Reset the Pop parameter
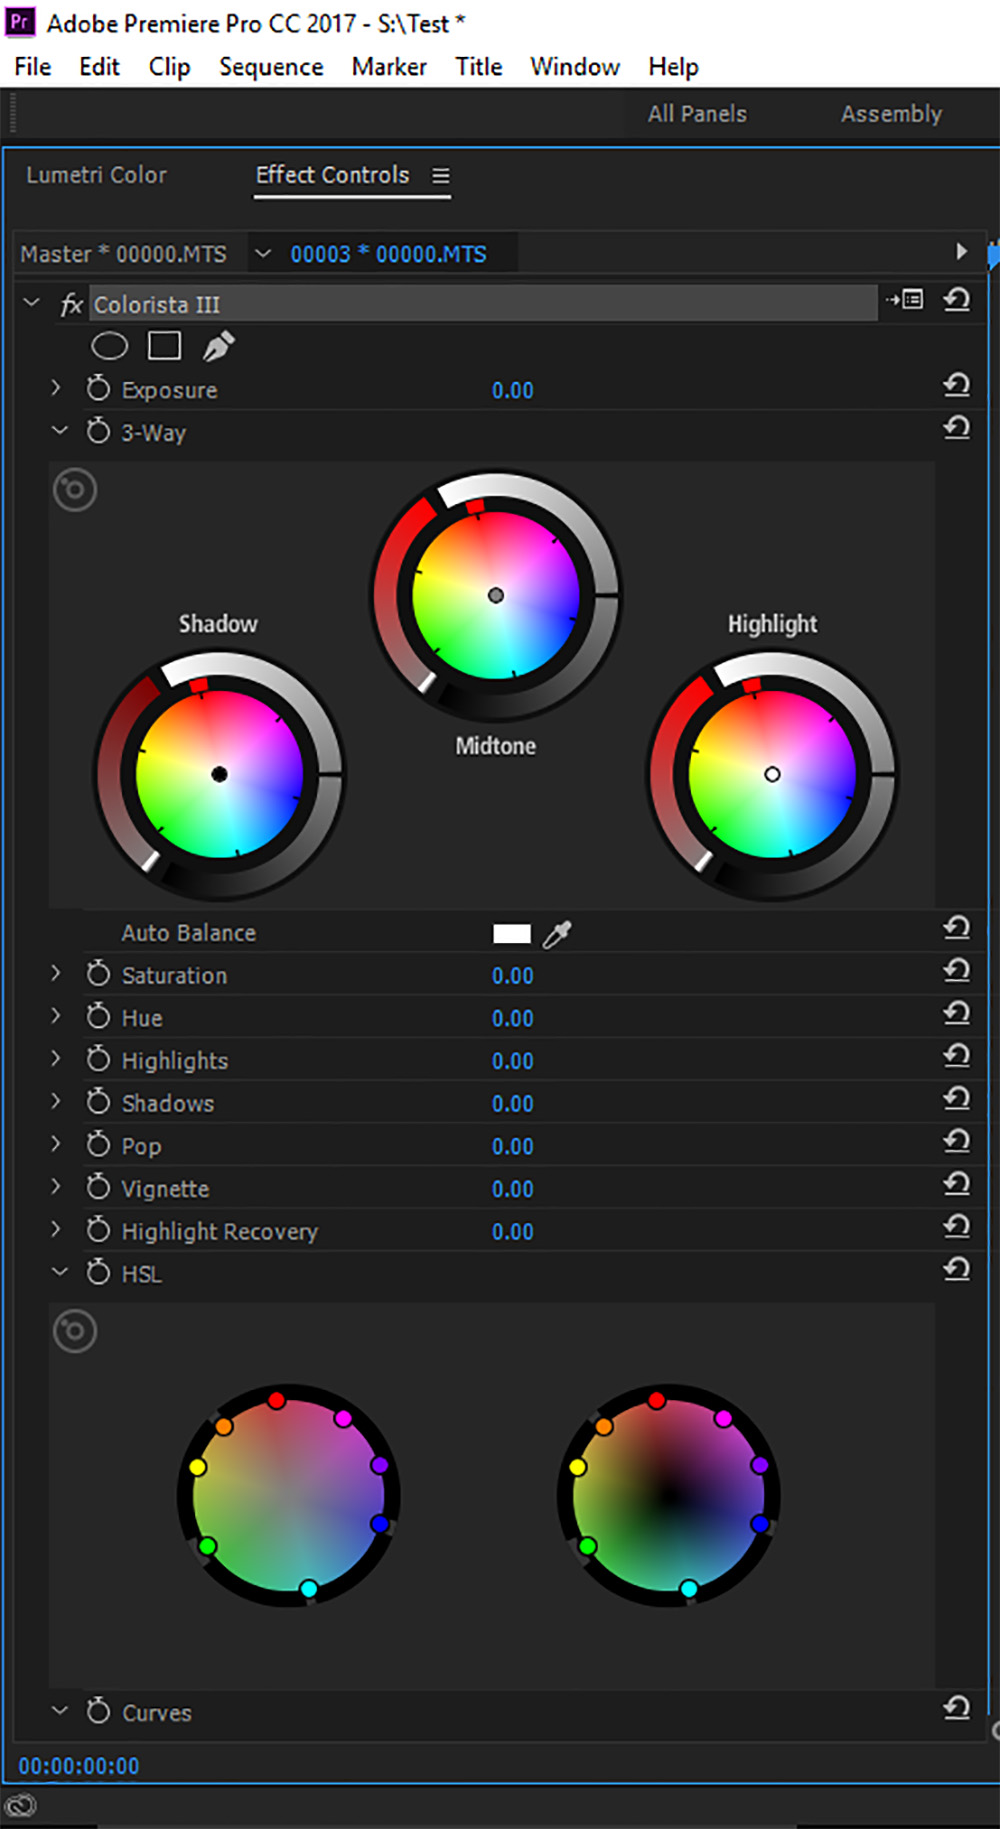Screen dimensions: 1000x1829 [x=956, y=1141]
